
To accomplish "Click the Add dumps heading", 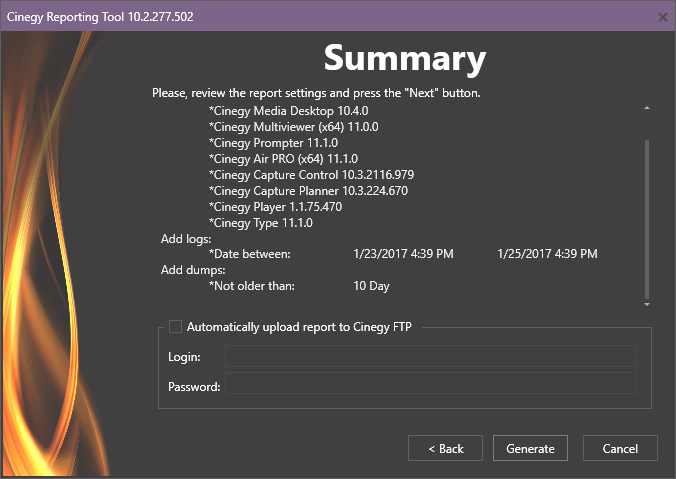I will coord(193,270).
